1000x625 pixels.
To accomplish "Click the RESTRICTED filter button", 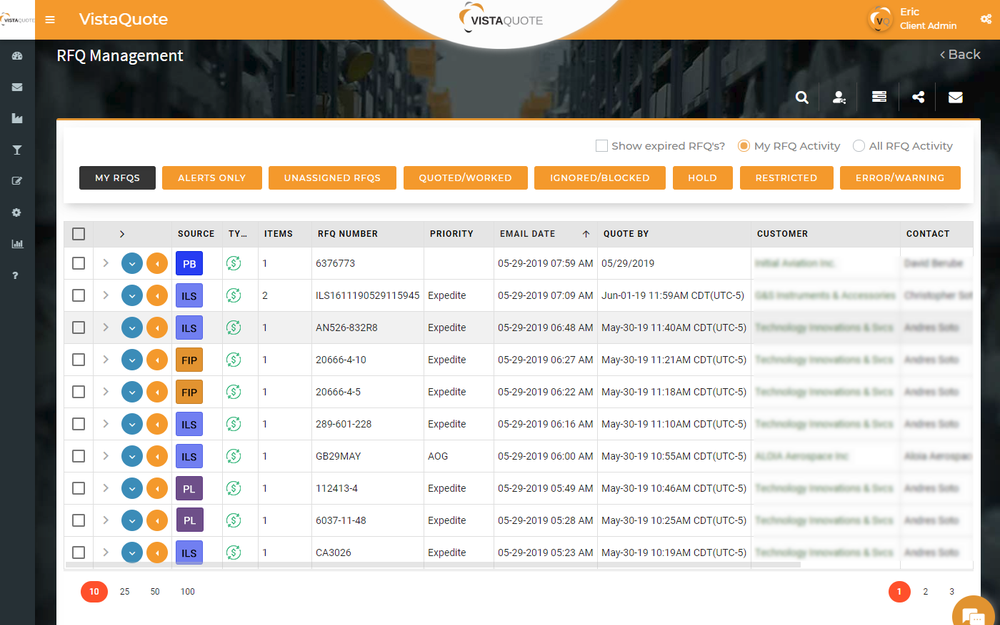I will click(786, 178).
